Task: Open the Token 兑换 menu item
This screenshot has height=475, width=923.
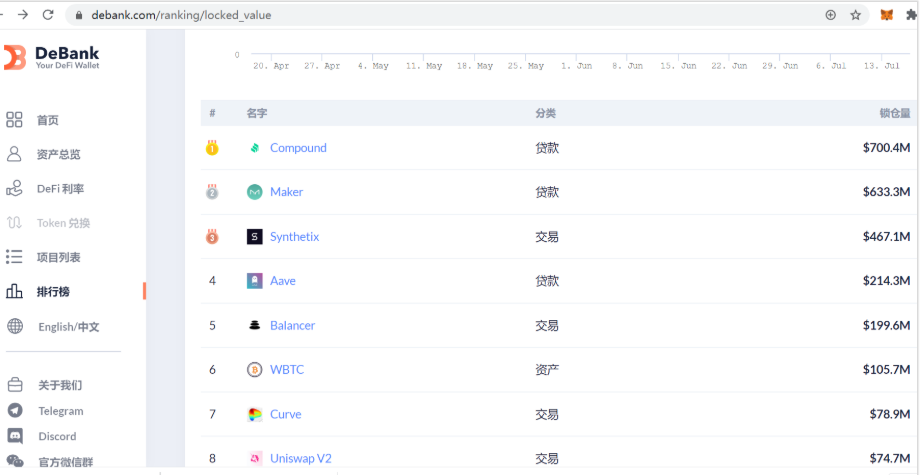Action: pos(63,222)
